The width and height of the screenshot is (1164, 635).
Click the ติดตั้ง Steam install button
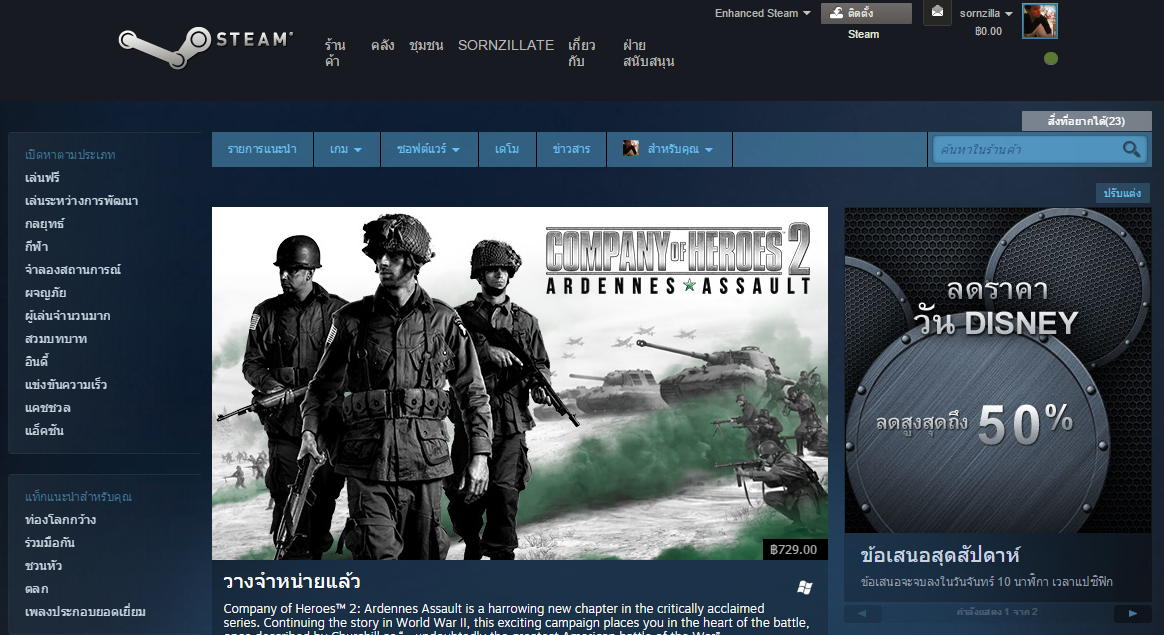(866, 13)
